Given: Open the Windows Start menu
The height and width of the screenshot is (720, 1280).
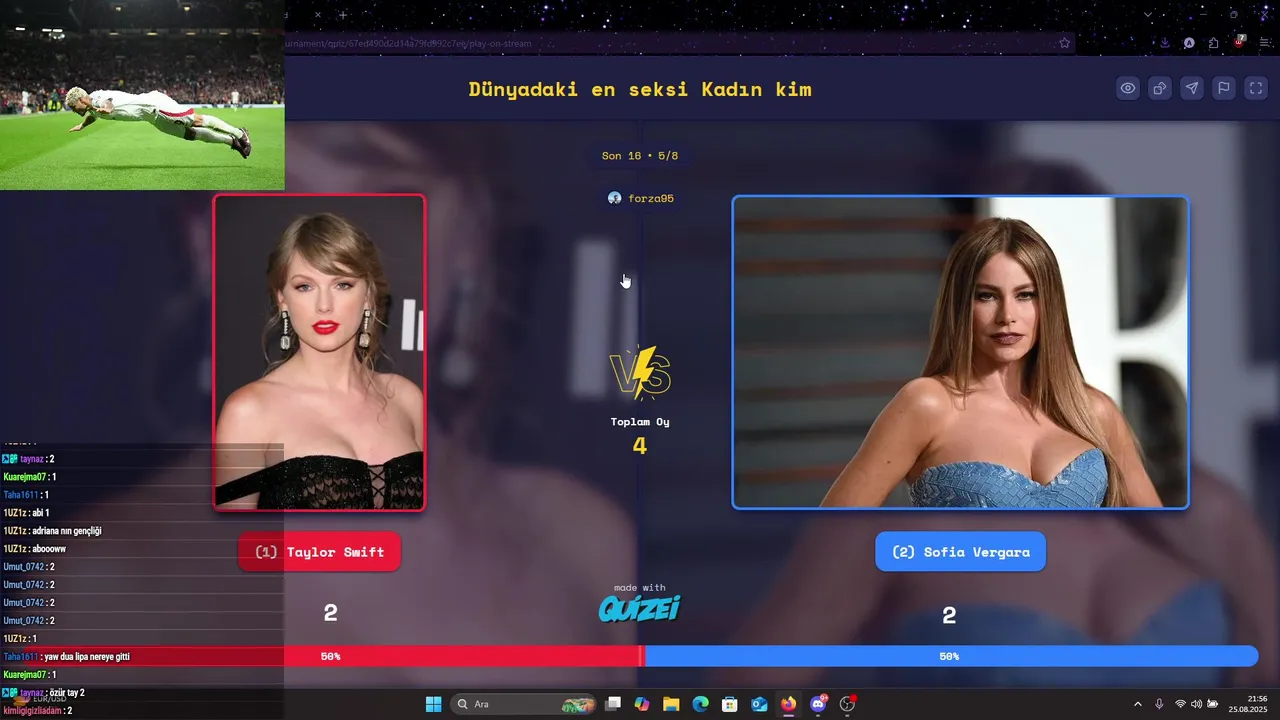Looking at the screenshot, I should click(433, 704).
